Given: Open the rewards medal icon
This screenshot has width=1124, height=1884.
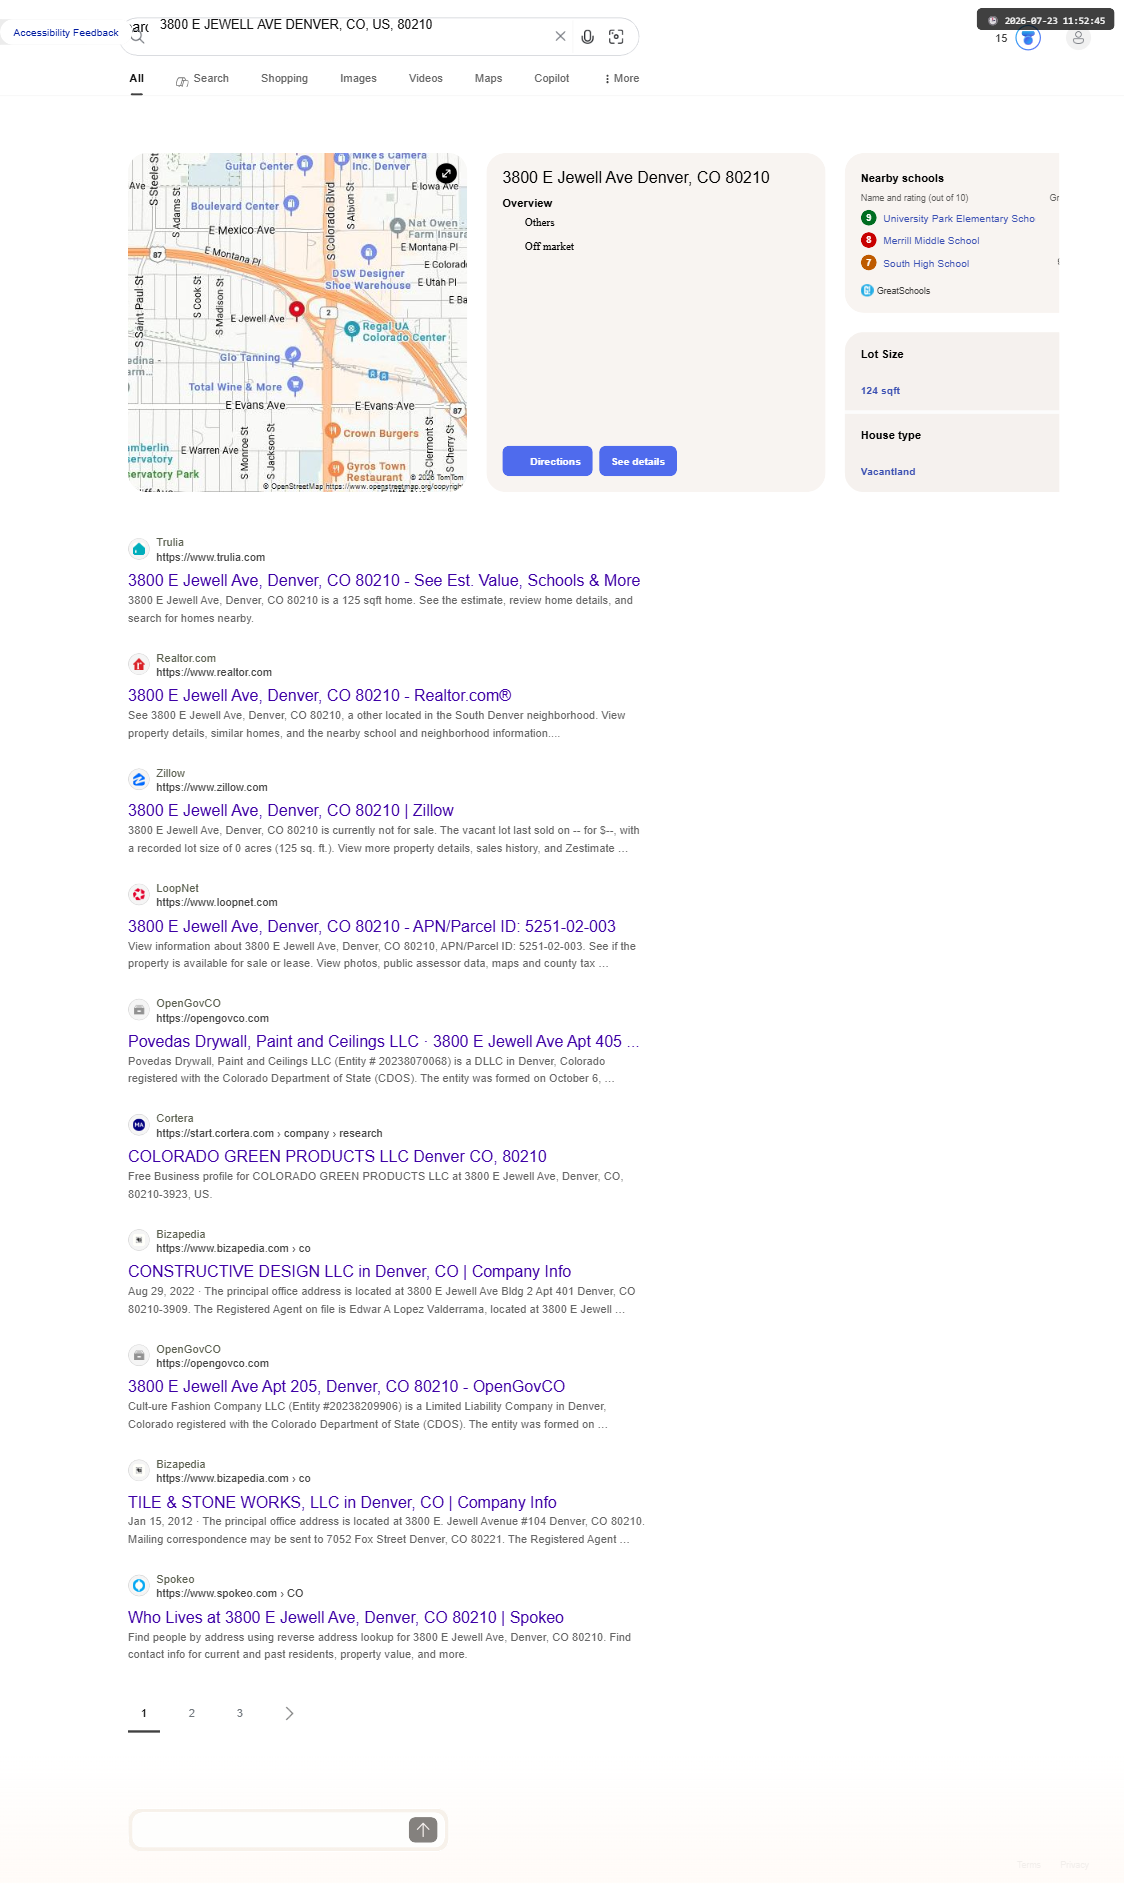Looking at the screenshot, I should tap(1028, 38).
